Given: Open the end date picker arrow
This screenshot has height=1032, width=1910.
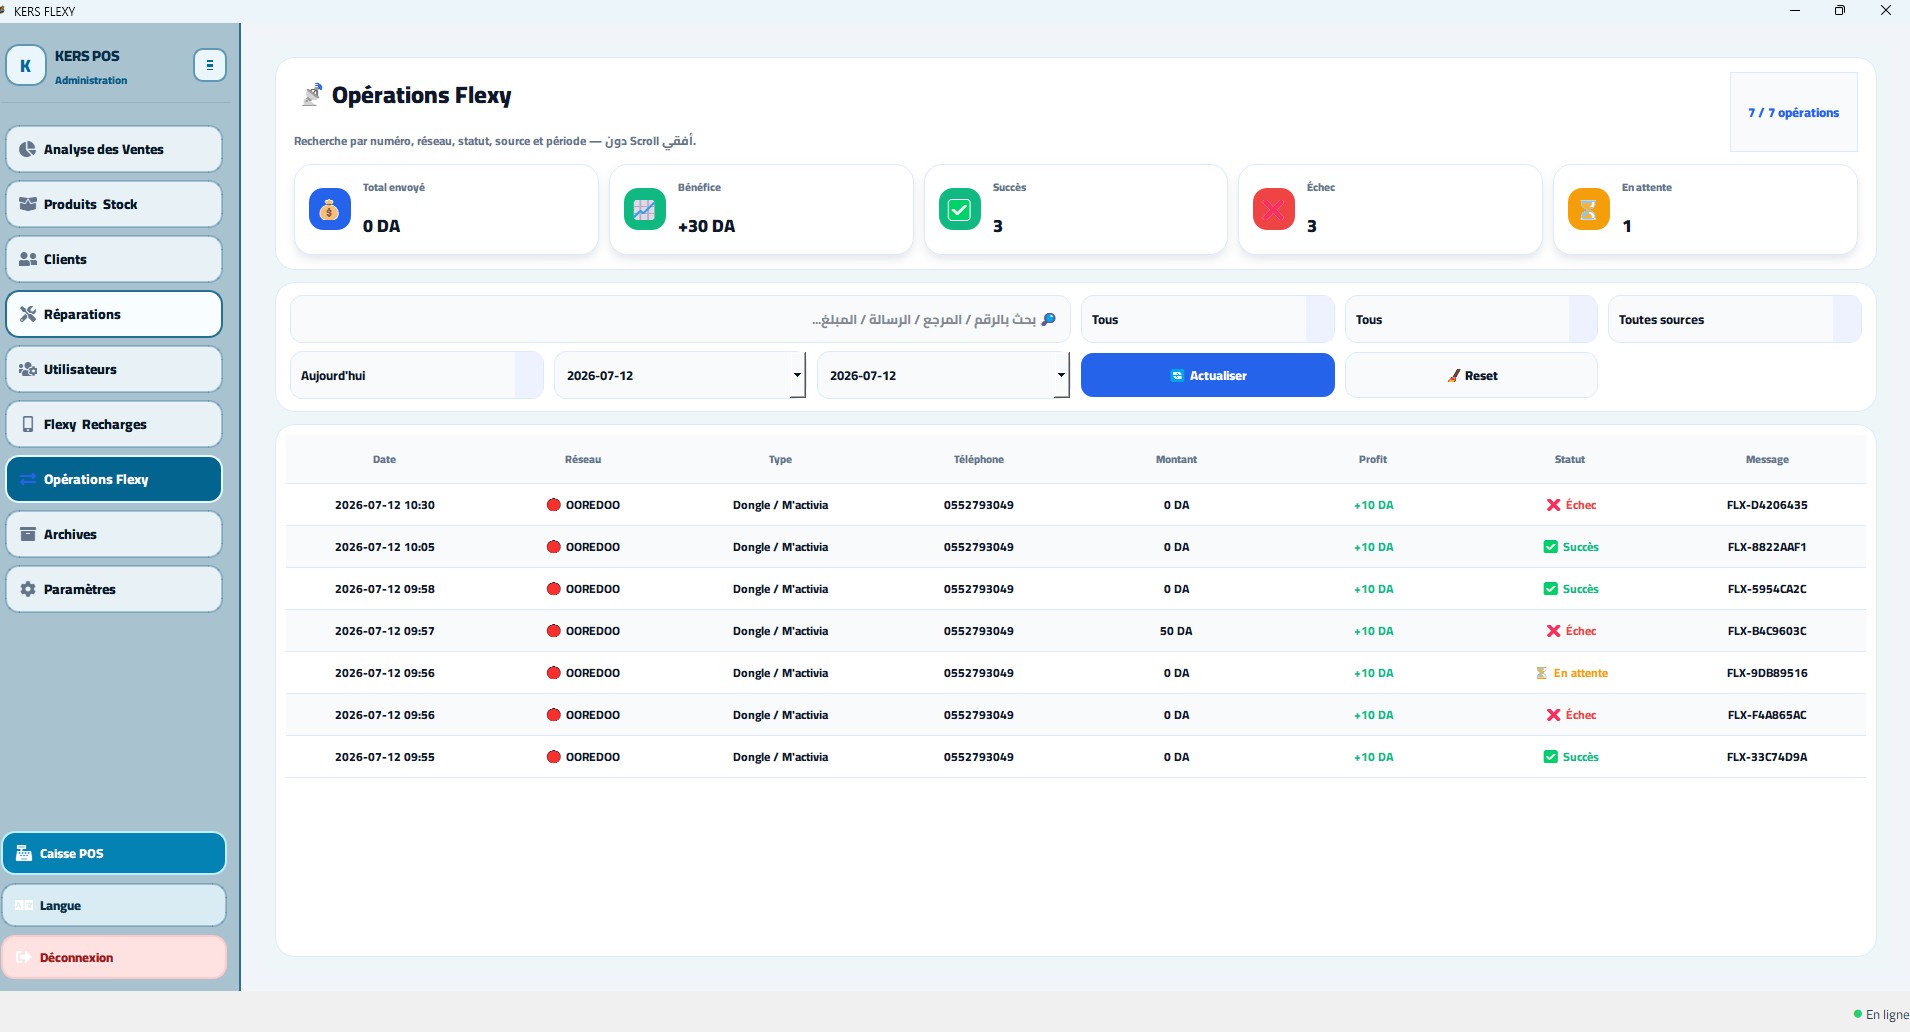Looking at the screenshot, I should [x=1061, y=376].
